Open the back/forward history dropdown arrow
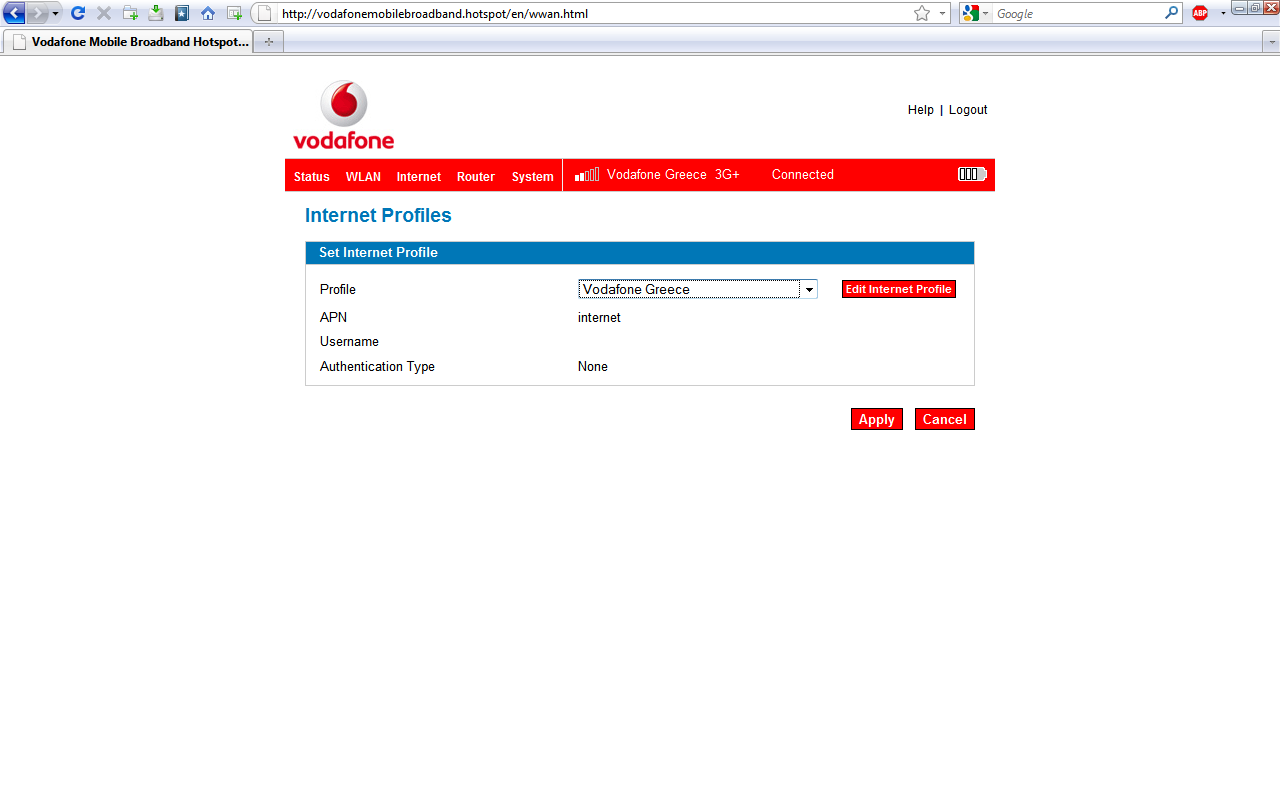 (x=56, y=14)
